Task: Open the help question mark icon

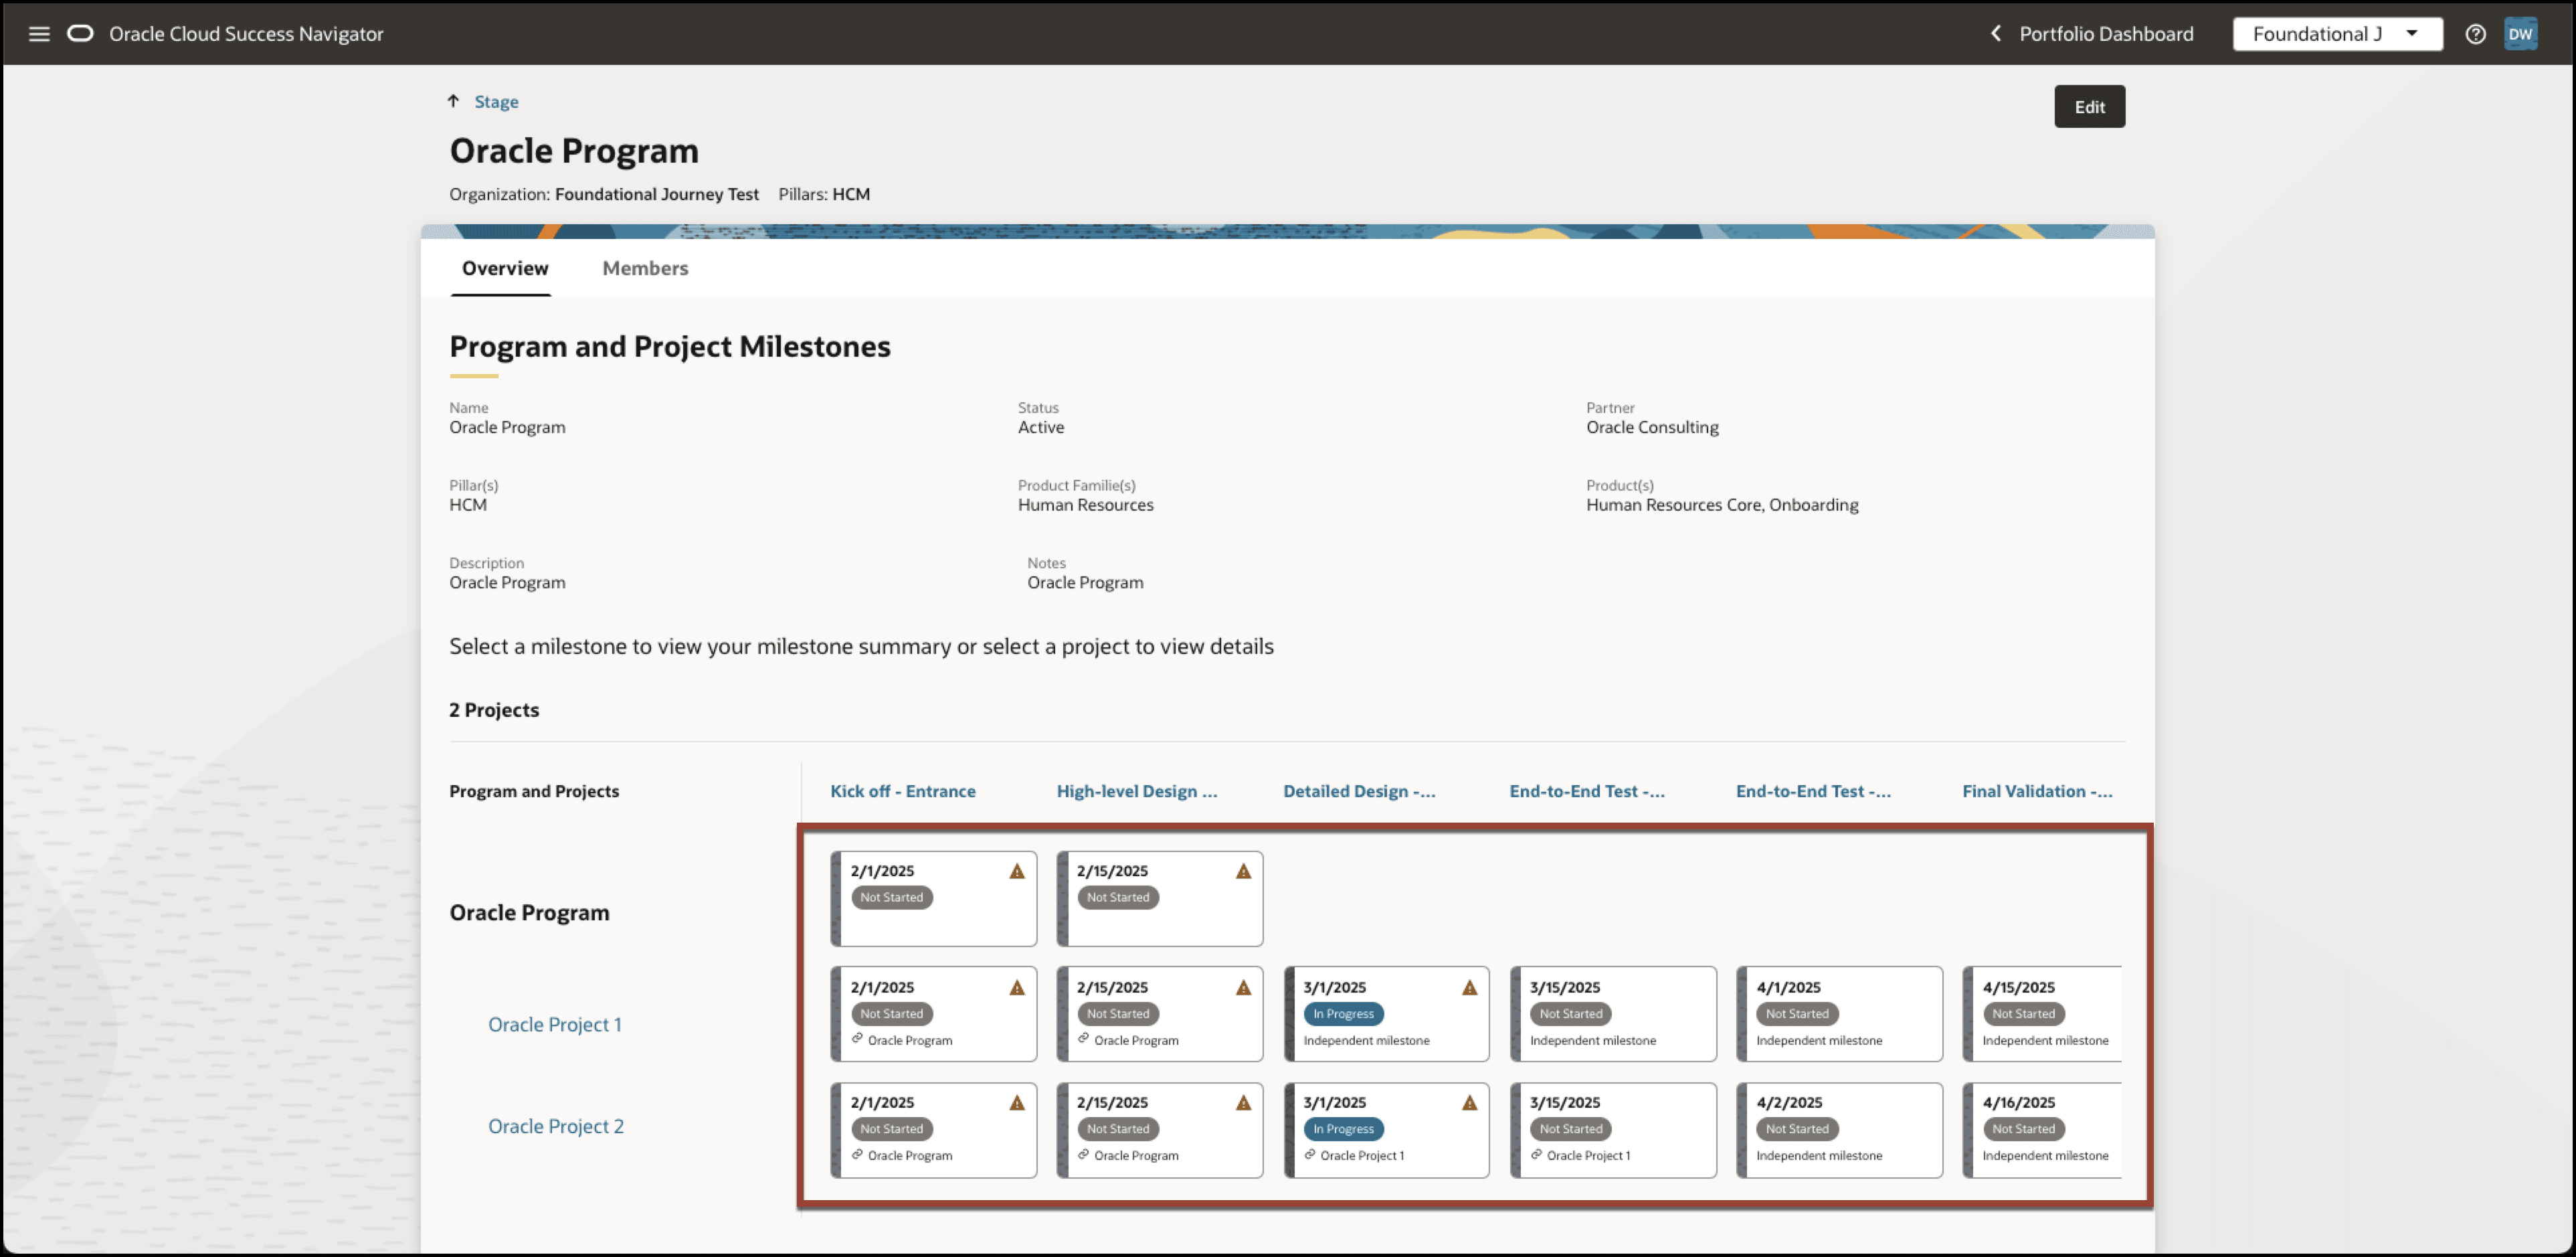Action: coord(2475,34)
